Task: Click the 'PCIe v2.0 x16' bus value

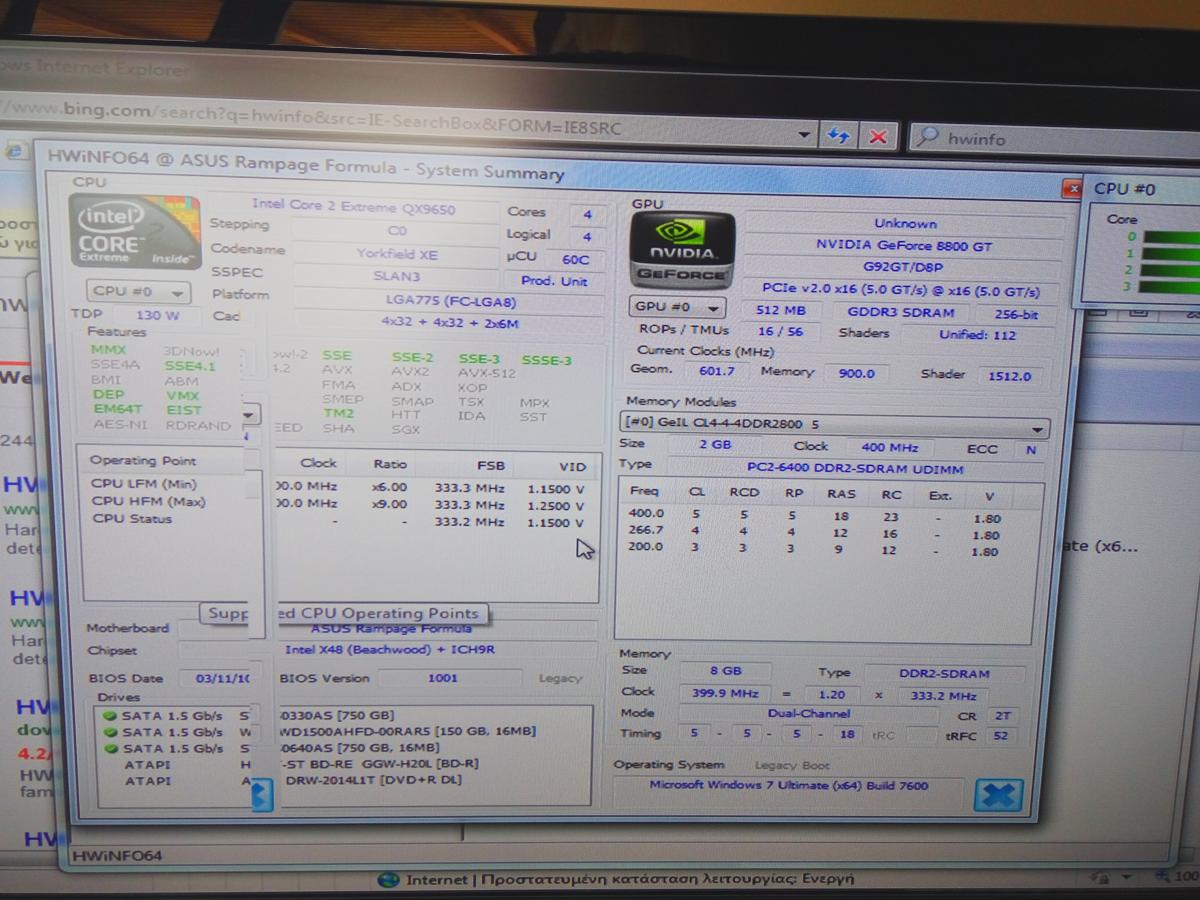Action: (x=904, y=291)
